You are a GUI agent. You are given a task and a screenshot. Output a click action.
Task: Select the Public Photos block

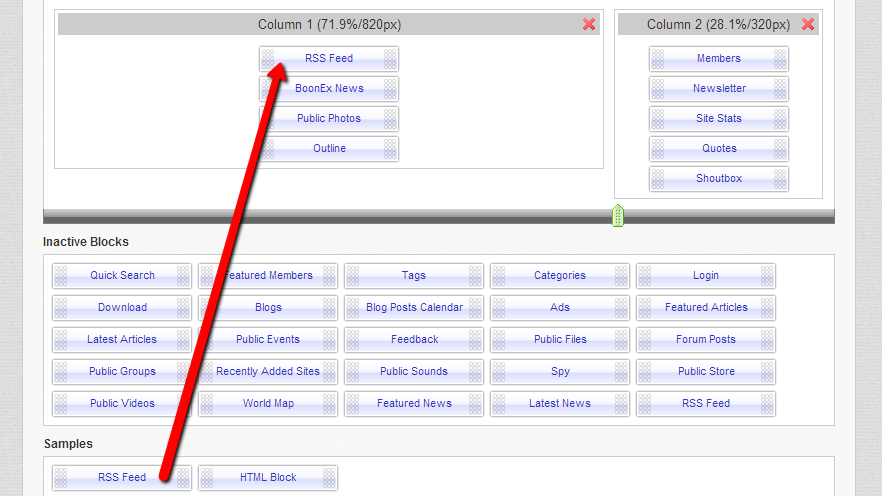tap(329, 119)
